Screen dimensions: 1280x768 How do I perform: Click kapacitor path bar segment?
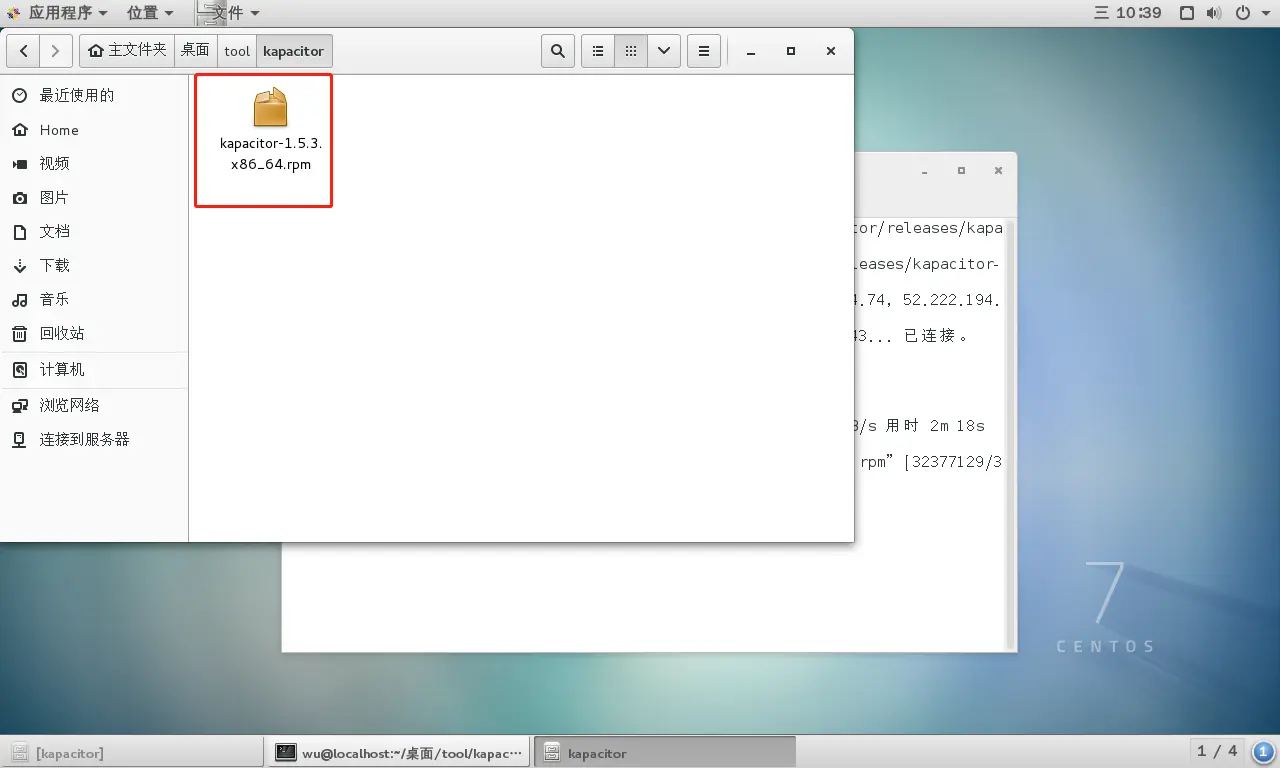coord(293,51)
